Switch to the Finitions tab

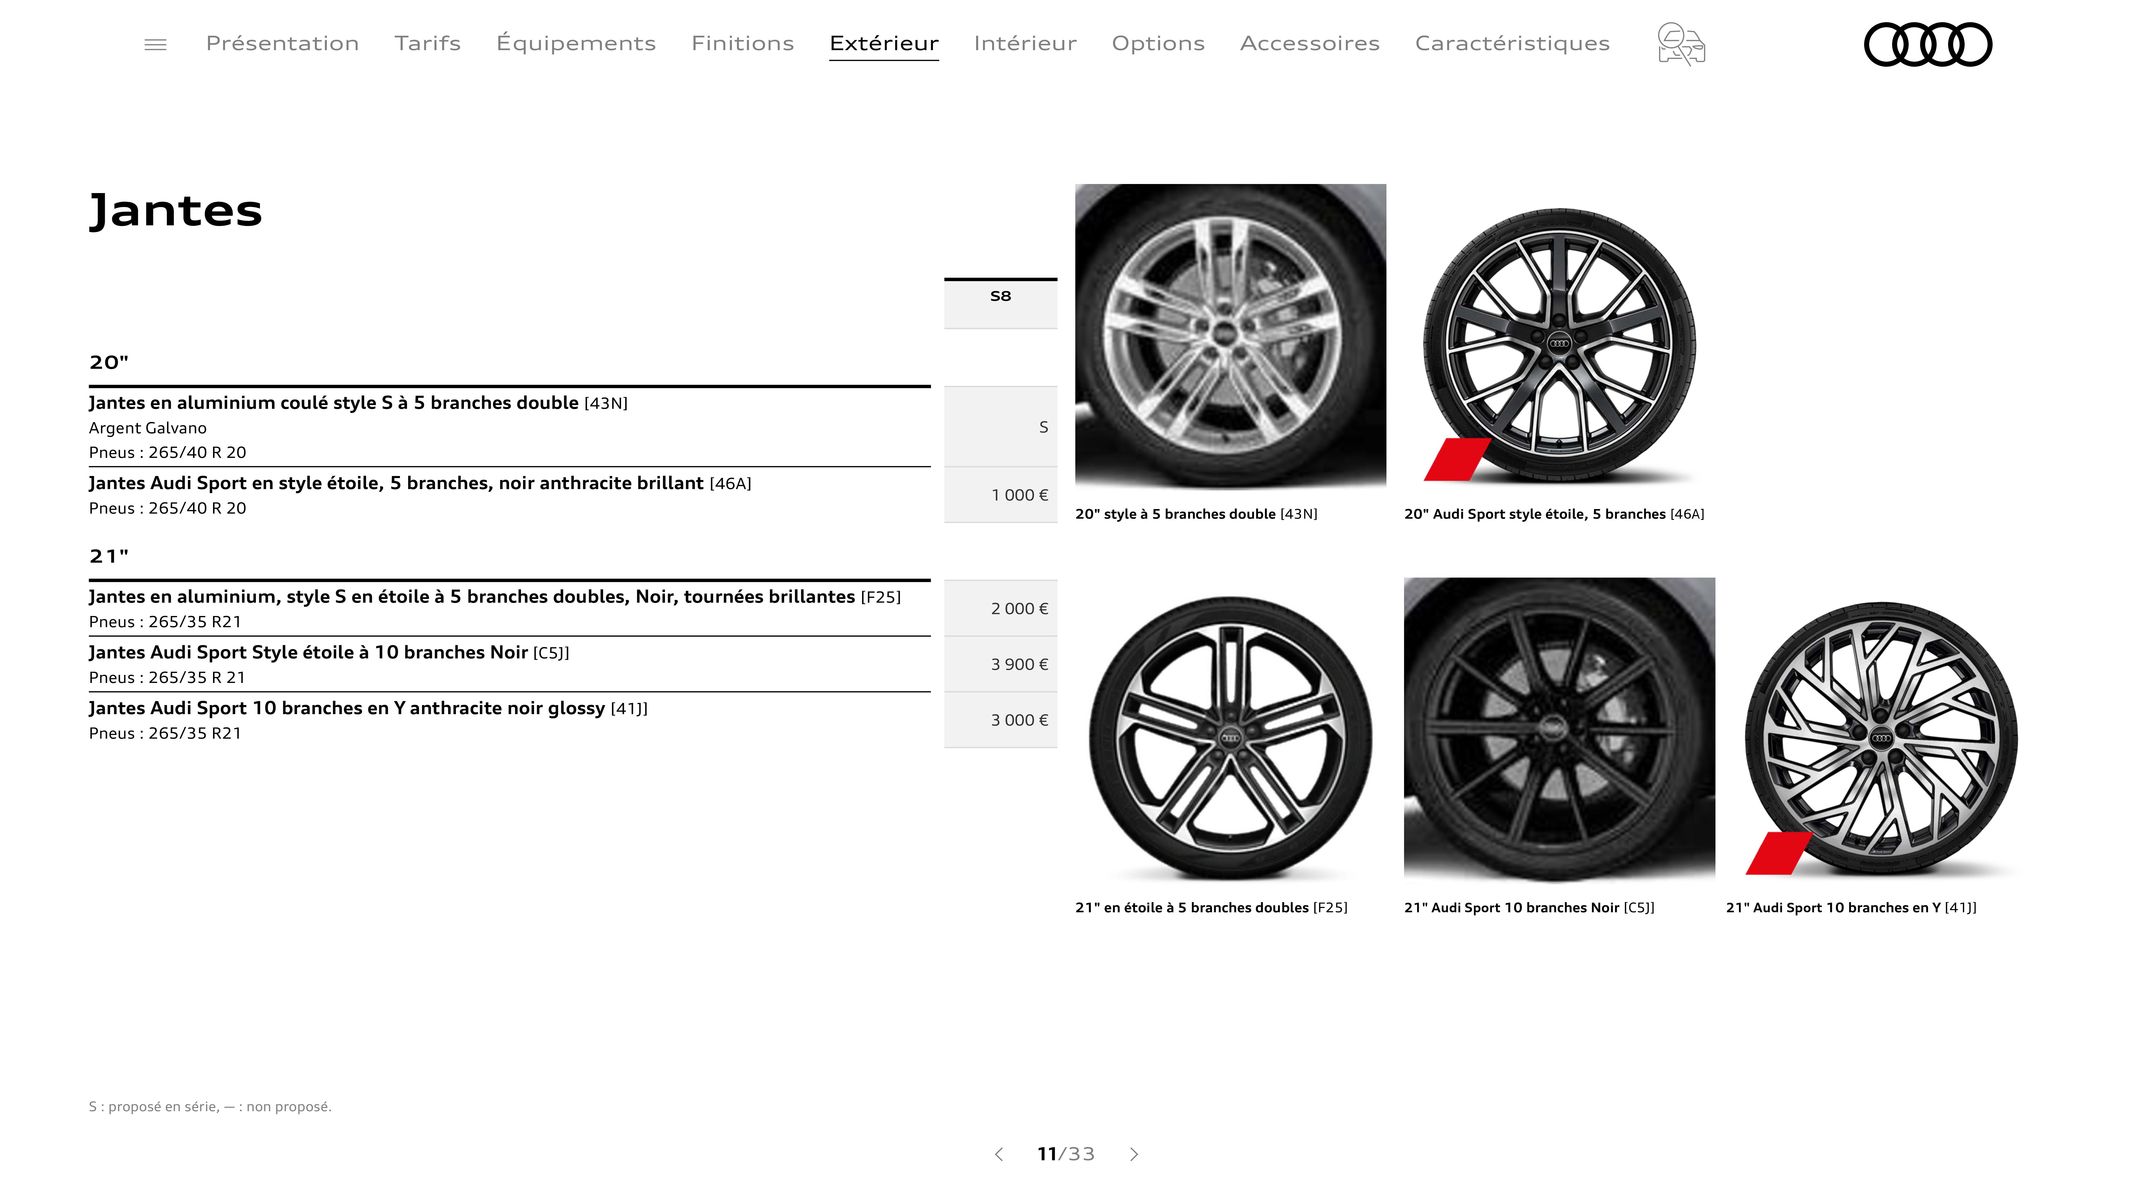click(x=742, y=43)
